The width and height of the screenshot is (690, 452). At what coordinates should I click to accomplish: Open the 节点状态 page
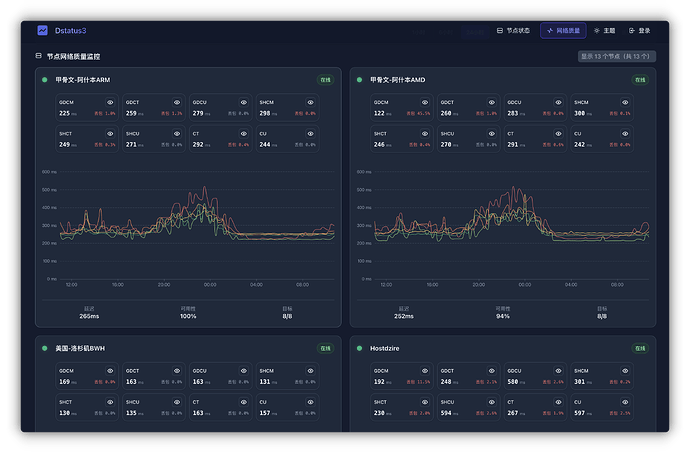pos(514,30)
